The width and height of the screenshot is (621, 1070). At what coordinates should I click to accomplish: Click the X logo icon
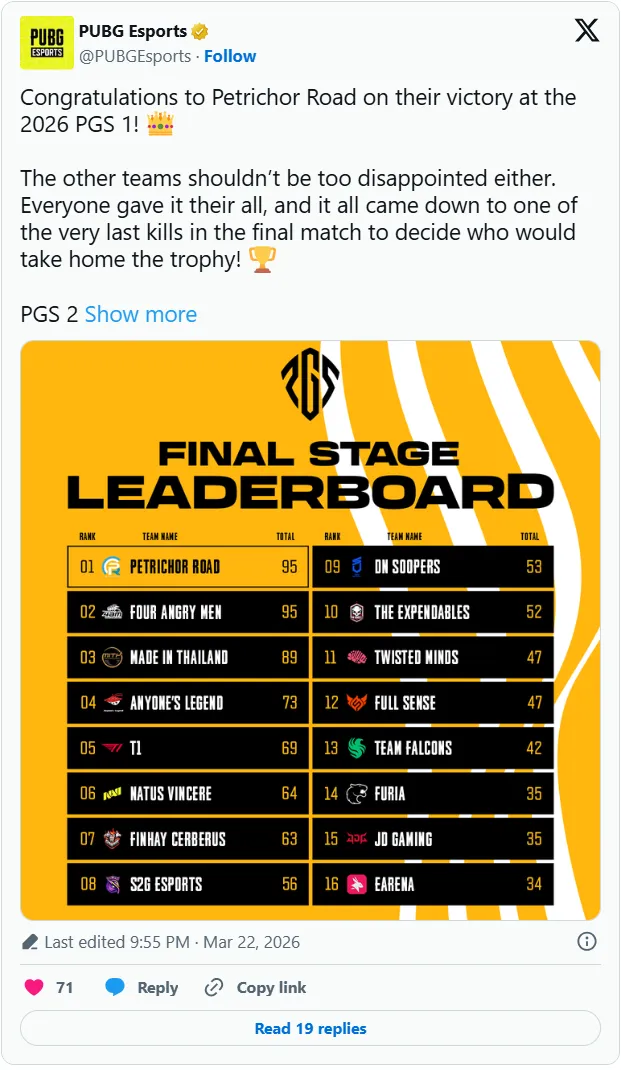tap(587, 31)
